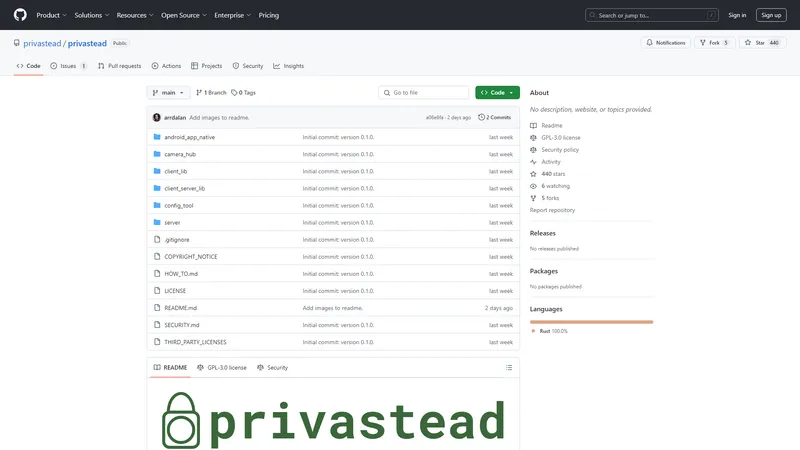Viewport: 800px width, 450px height.
Task: Expand the Solutions dropdown
Action: click(92, 15)
